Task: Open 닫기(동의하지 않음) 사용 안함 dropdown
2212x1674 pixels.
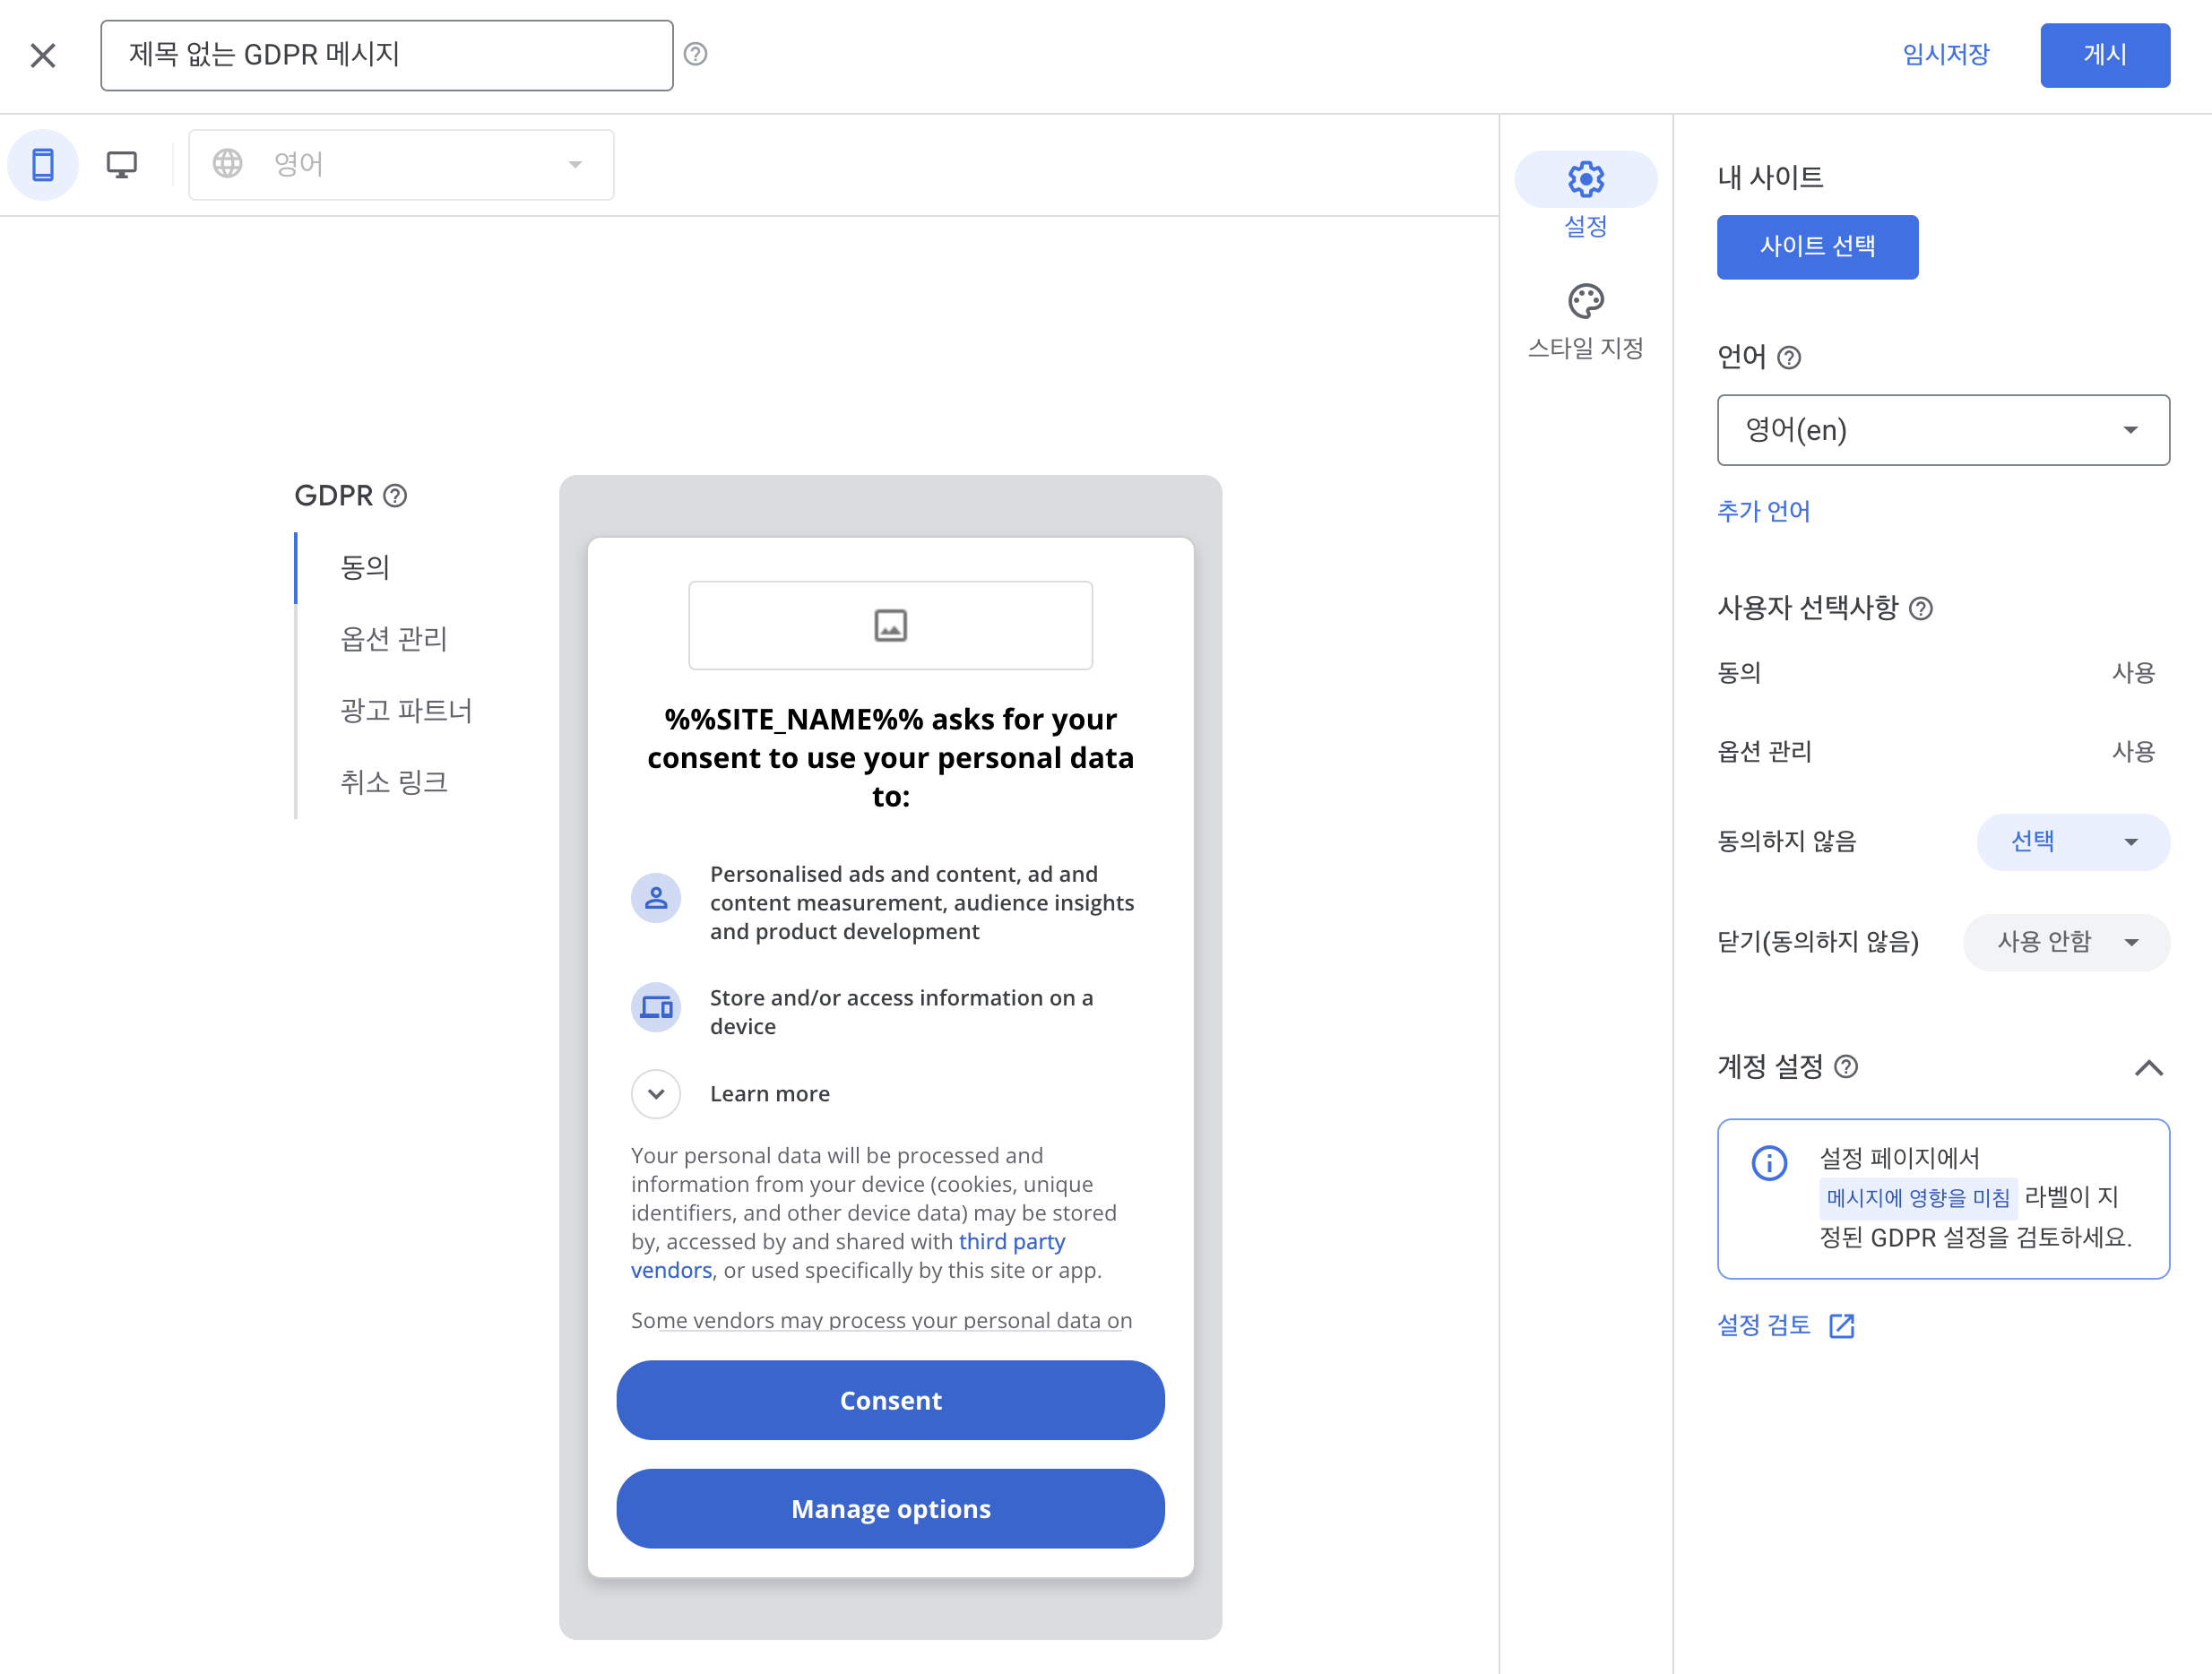Action: pos(2066,941)
